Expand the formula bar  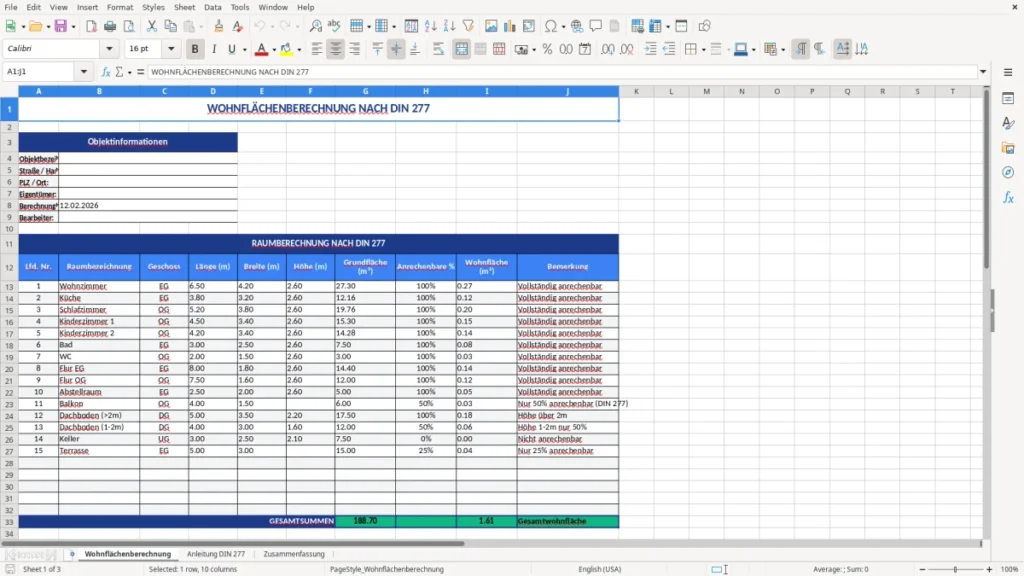click(x=983, y=72)
